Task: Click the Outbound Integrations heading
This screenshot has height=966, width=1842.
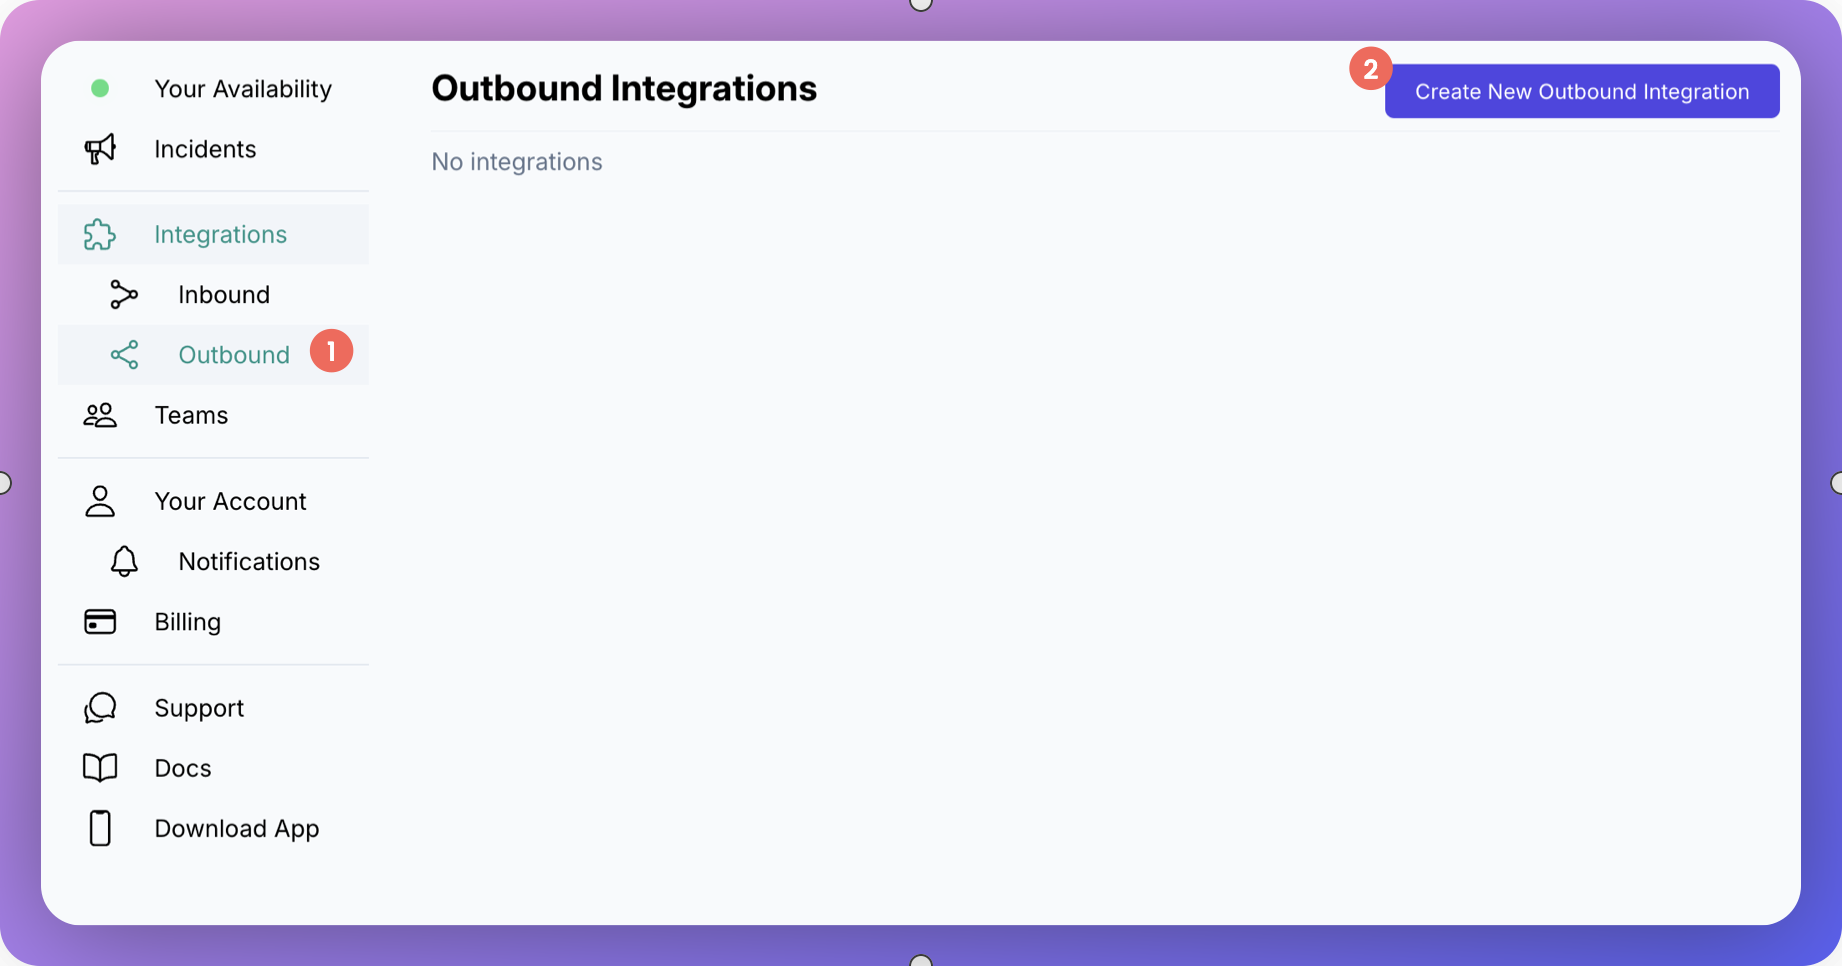Action: click(624, 89)
